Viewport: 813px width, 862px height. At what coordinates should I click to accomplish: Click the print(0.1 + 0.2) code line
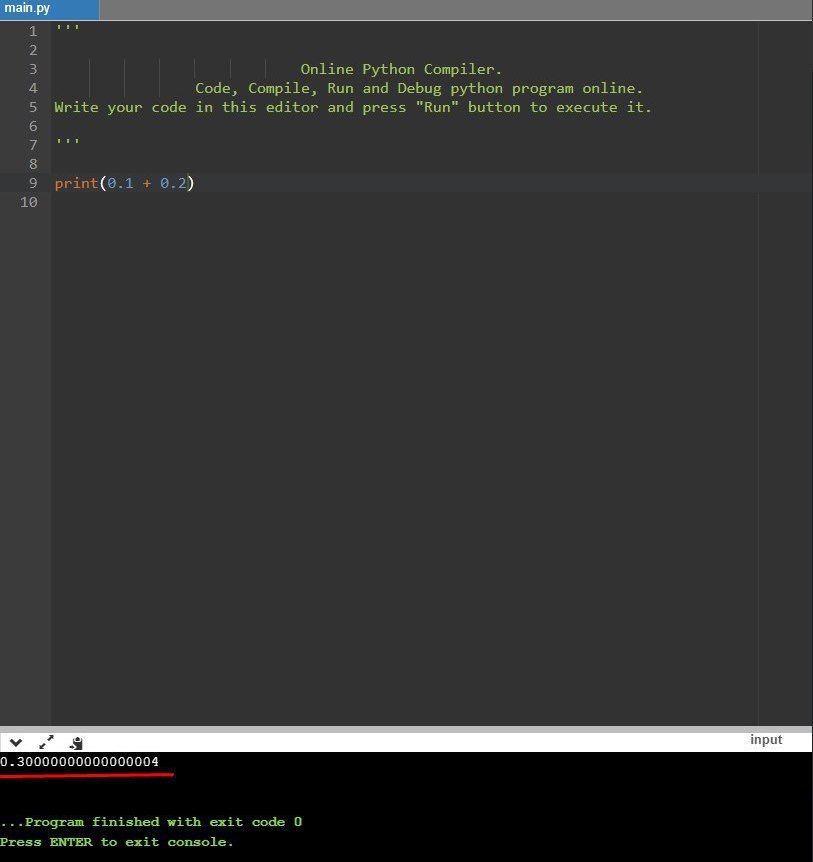[124, 183]
